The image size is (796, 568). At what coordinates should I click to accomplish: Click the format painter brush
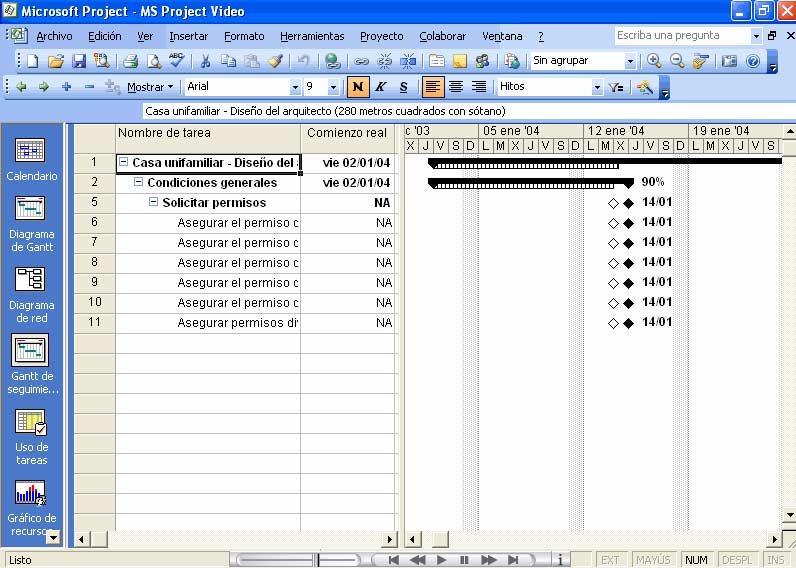click(x=275, y=61)
